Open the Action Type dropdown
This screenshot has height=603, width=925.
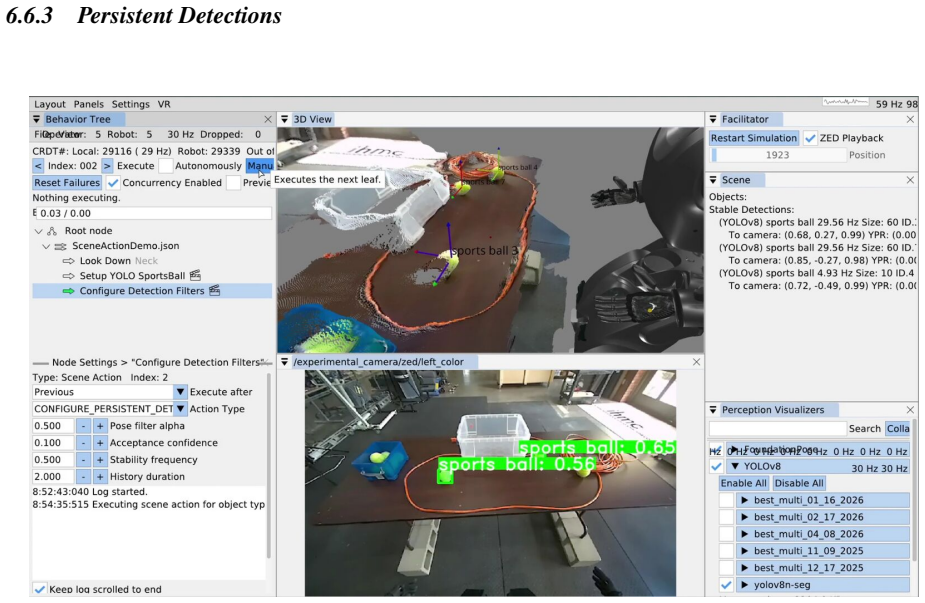(181, 408)
